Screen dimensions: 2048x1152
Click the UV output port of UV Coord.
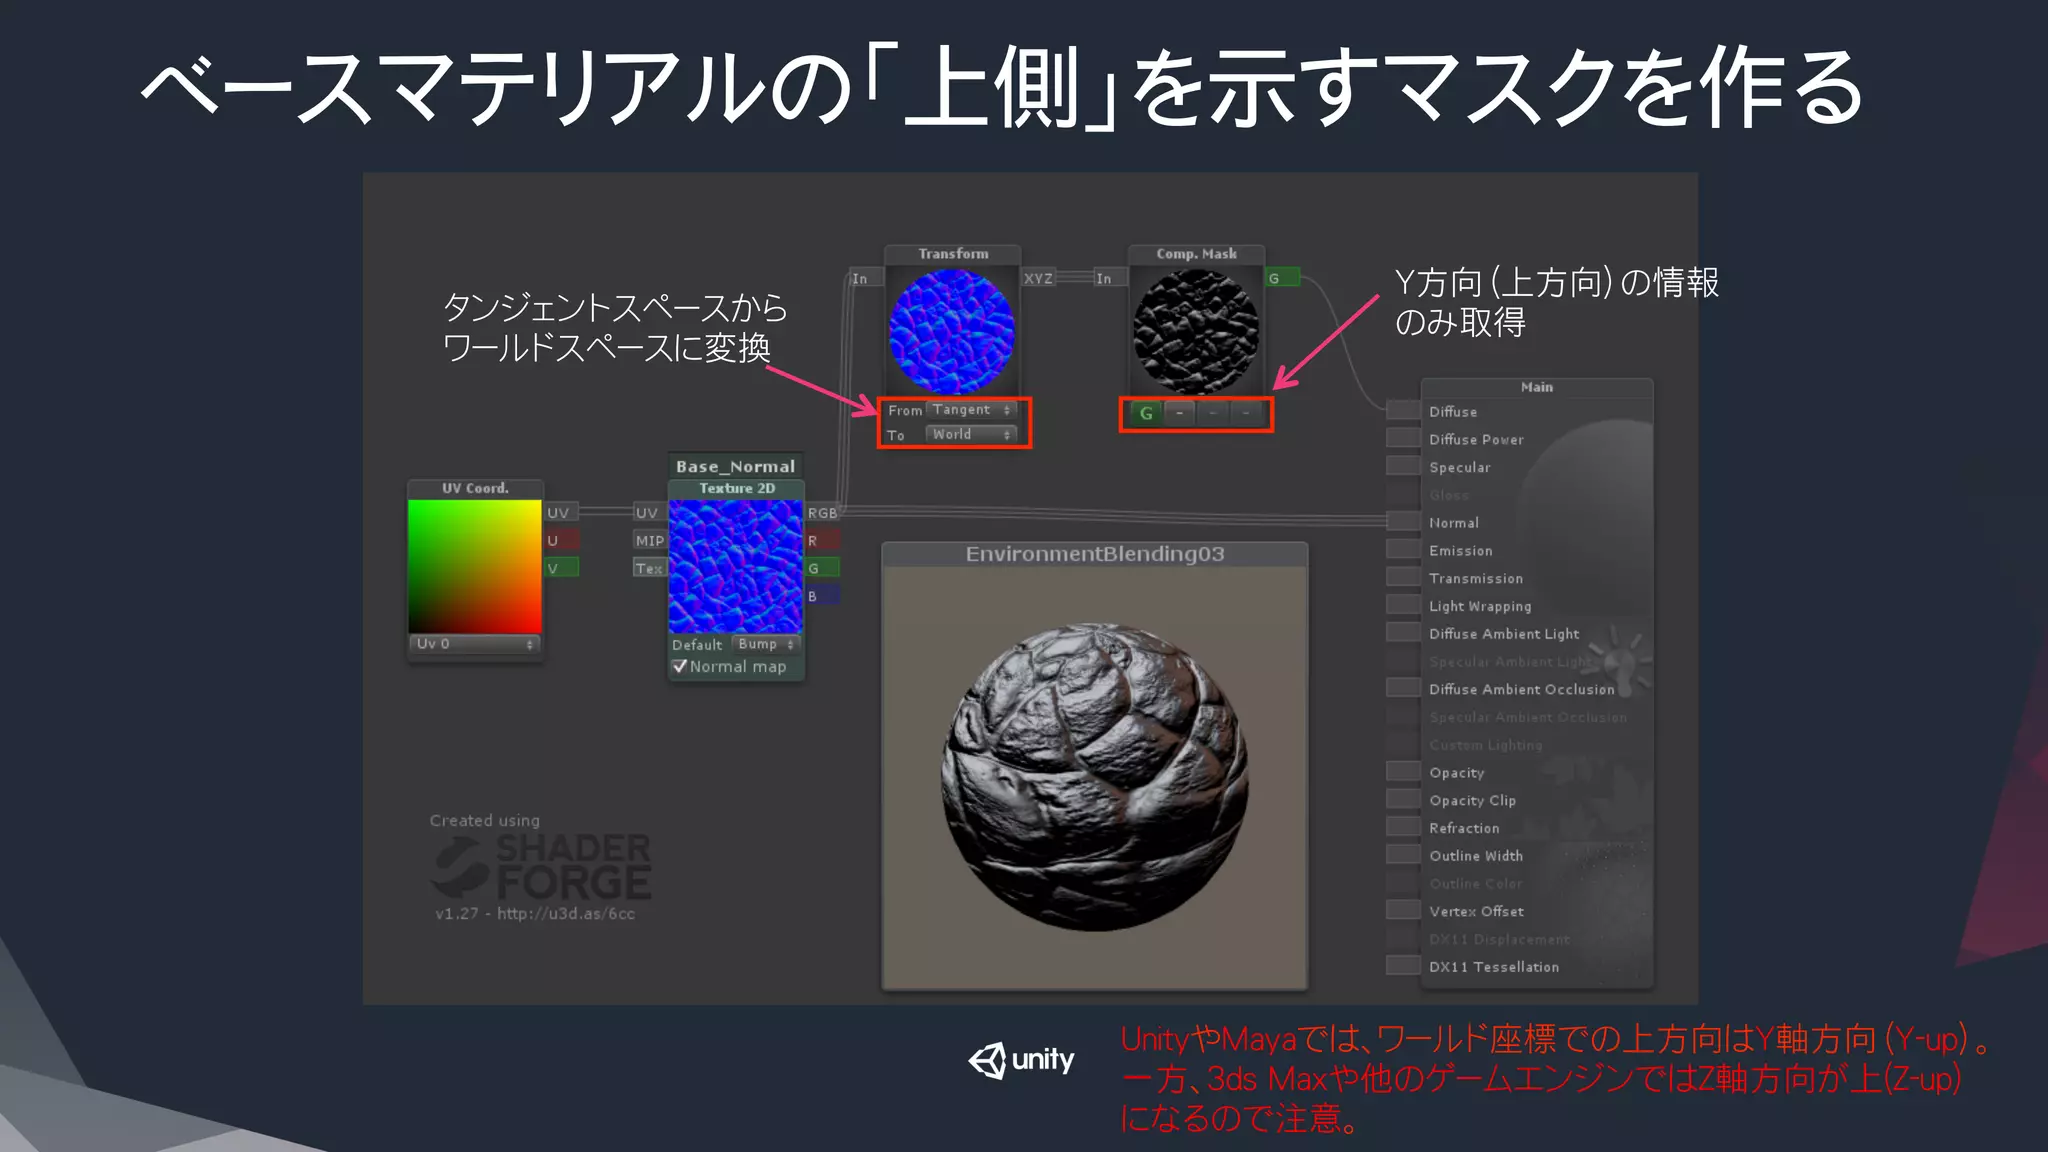(561, 513)
